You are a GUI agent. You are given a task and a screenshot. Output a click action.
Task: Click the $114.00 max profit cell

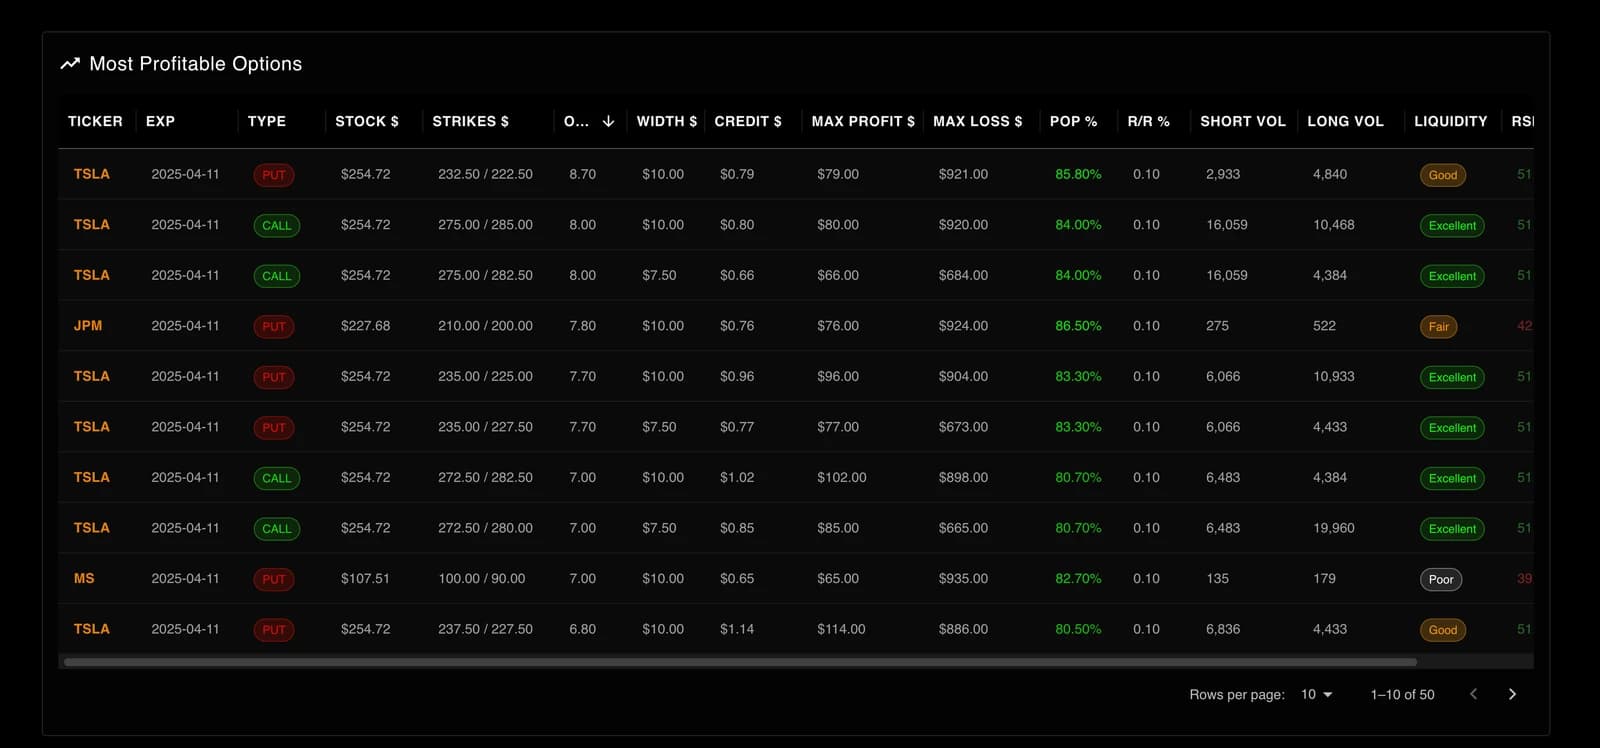pyautogui.click(x=841, y=629)
